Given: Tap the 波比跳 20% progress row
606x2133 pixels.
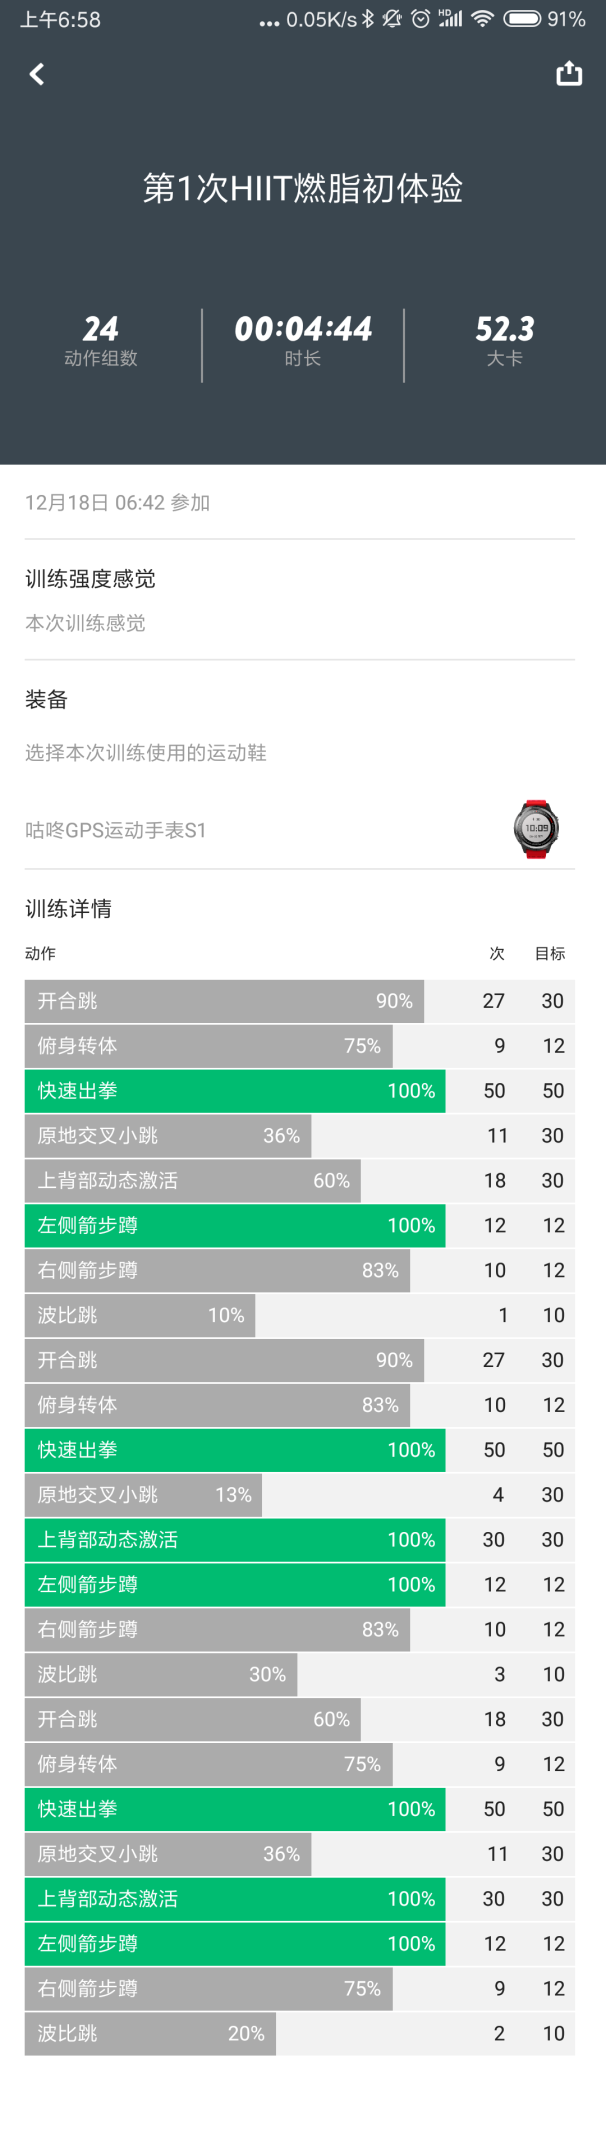Looking at the screenshot, I should [300, 2033].
